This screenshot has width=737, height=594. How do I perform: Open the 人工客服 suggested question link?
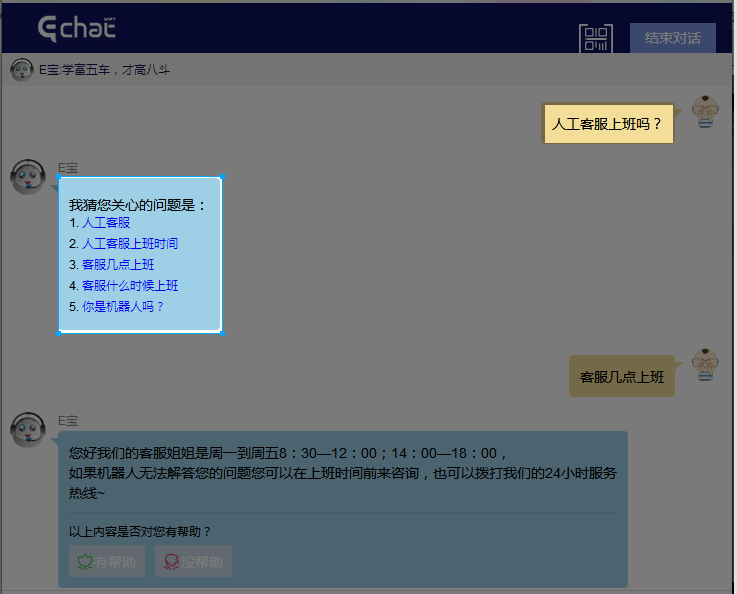click(106, 223)
